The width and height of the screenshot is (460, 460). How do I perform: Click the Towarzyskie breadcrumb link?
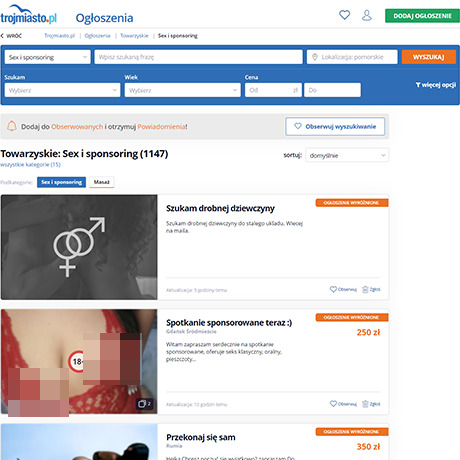[134, 36]
